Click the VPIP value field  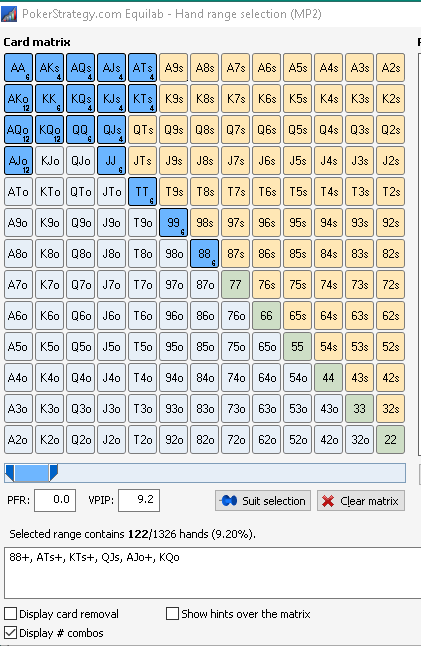pos(139,500)
